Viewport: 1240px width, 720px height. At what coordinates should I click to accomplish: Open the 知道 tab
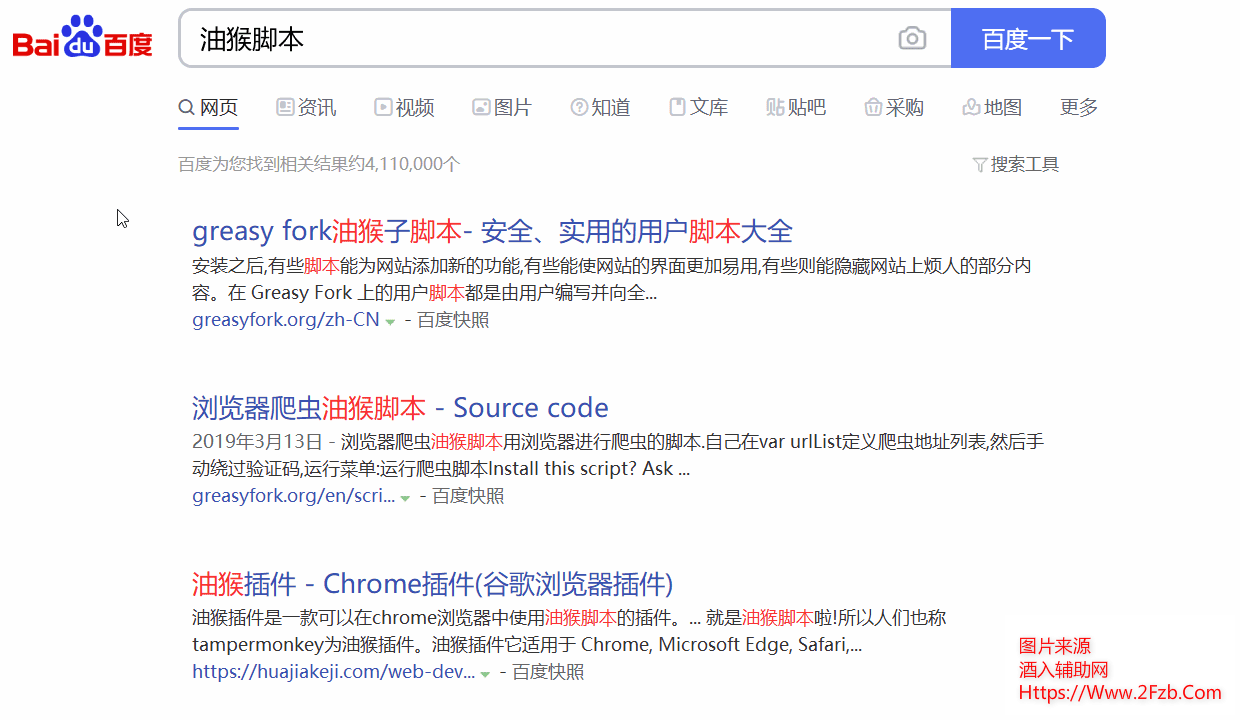[x=600, y=107]
